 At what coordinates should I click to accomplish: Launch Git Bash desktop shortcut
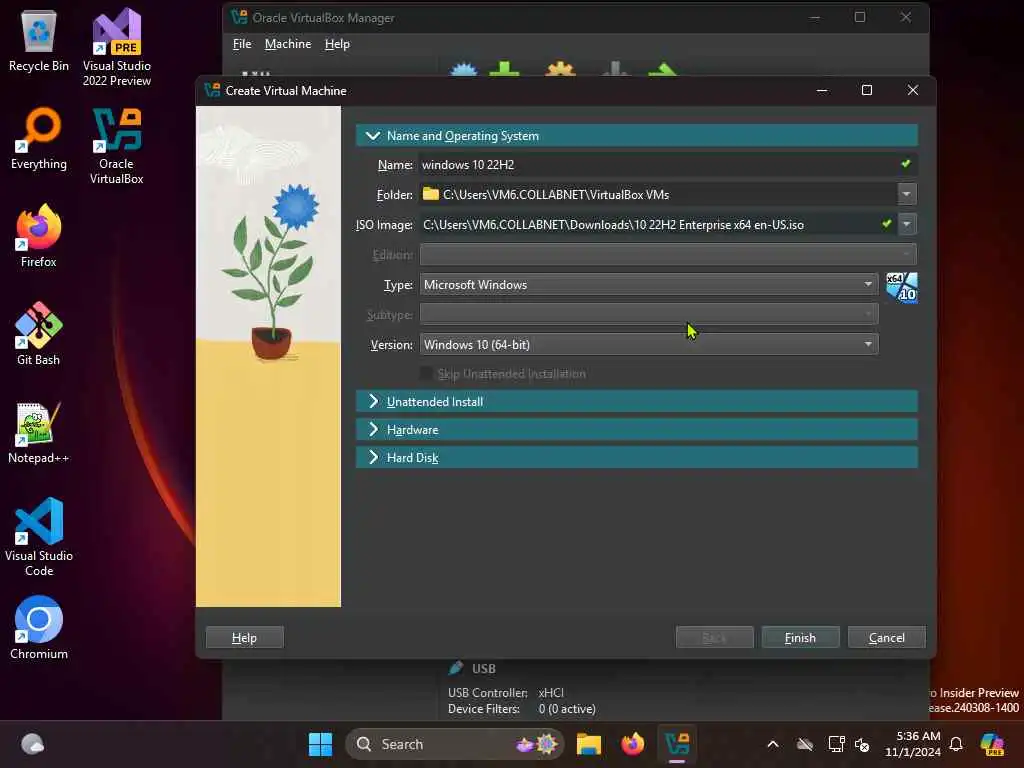point(39,333)
